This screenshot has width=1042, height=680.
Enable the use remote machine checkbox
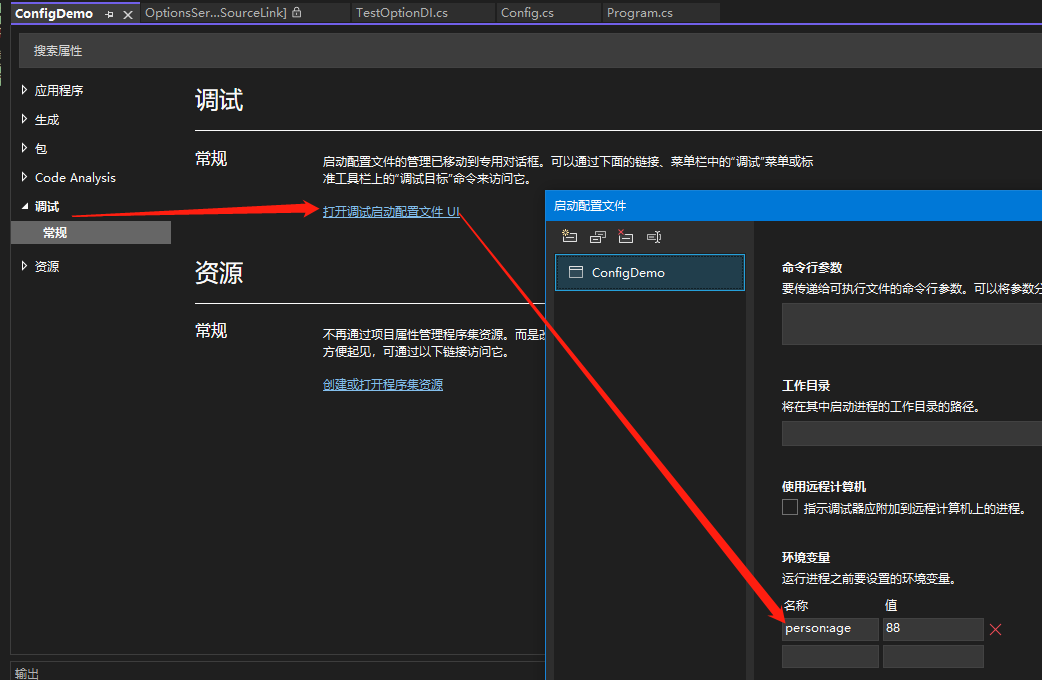click(x=790, y=508)
